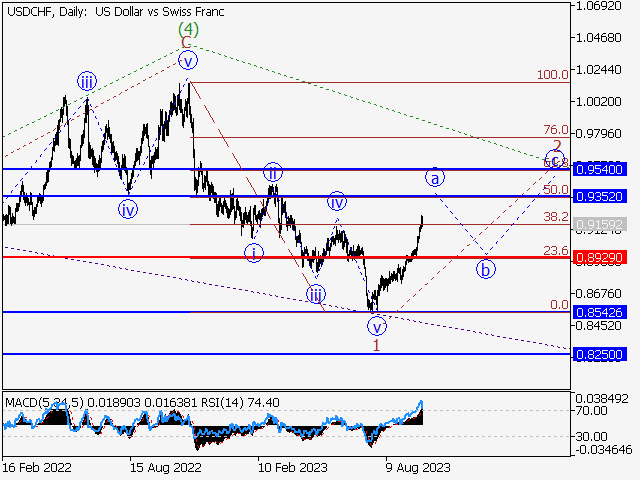
Task: Click the 1.00200 price axis value
Action: (x=599, y=101)
